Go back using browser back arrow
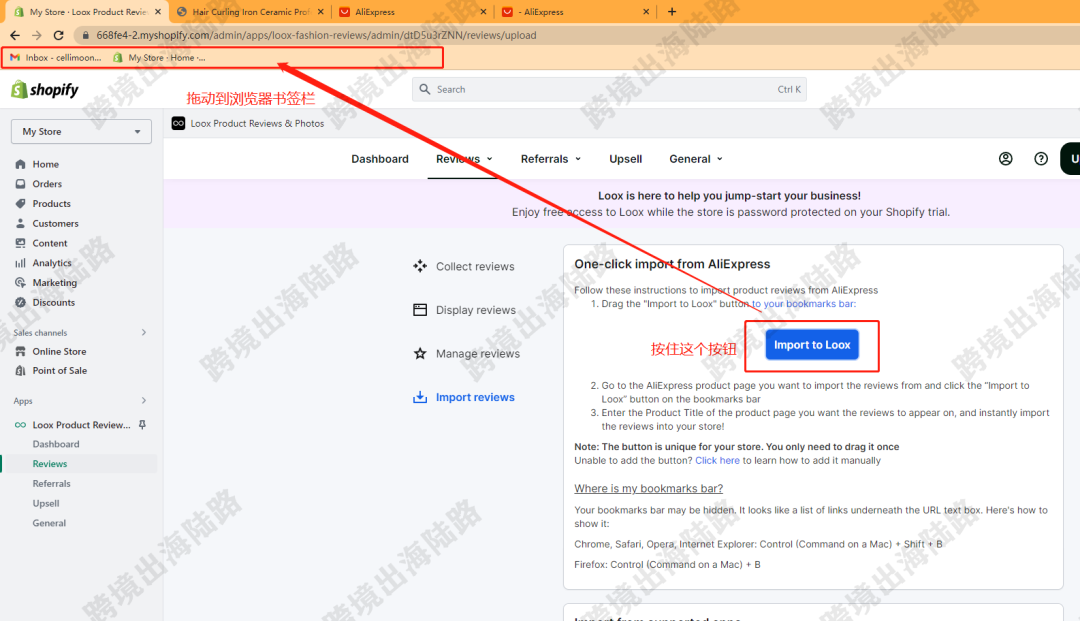 click(x=15, y=35)
